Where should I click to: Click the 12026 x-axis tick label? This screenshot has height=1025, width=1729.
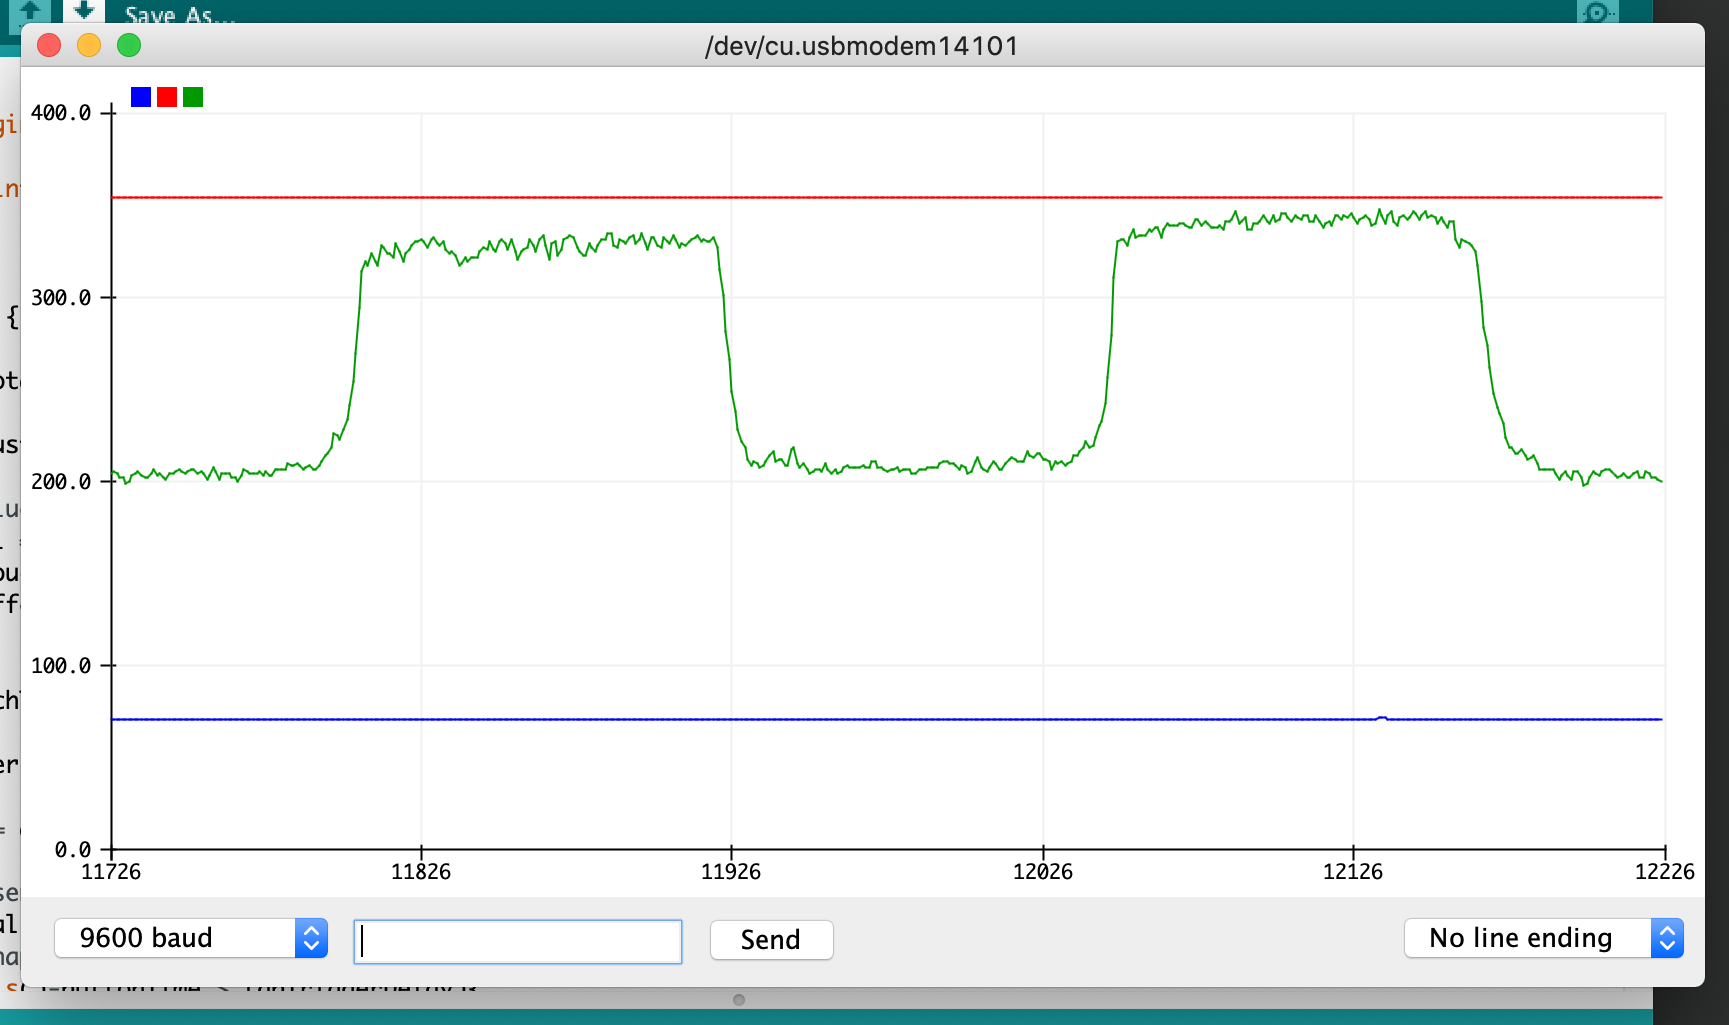point(1042,872)
